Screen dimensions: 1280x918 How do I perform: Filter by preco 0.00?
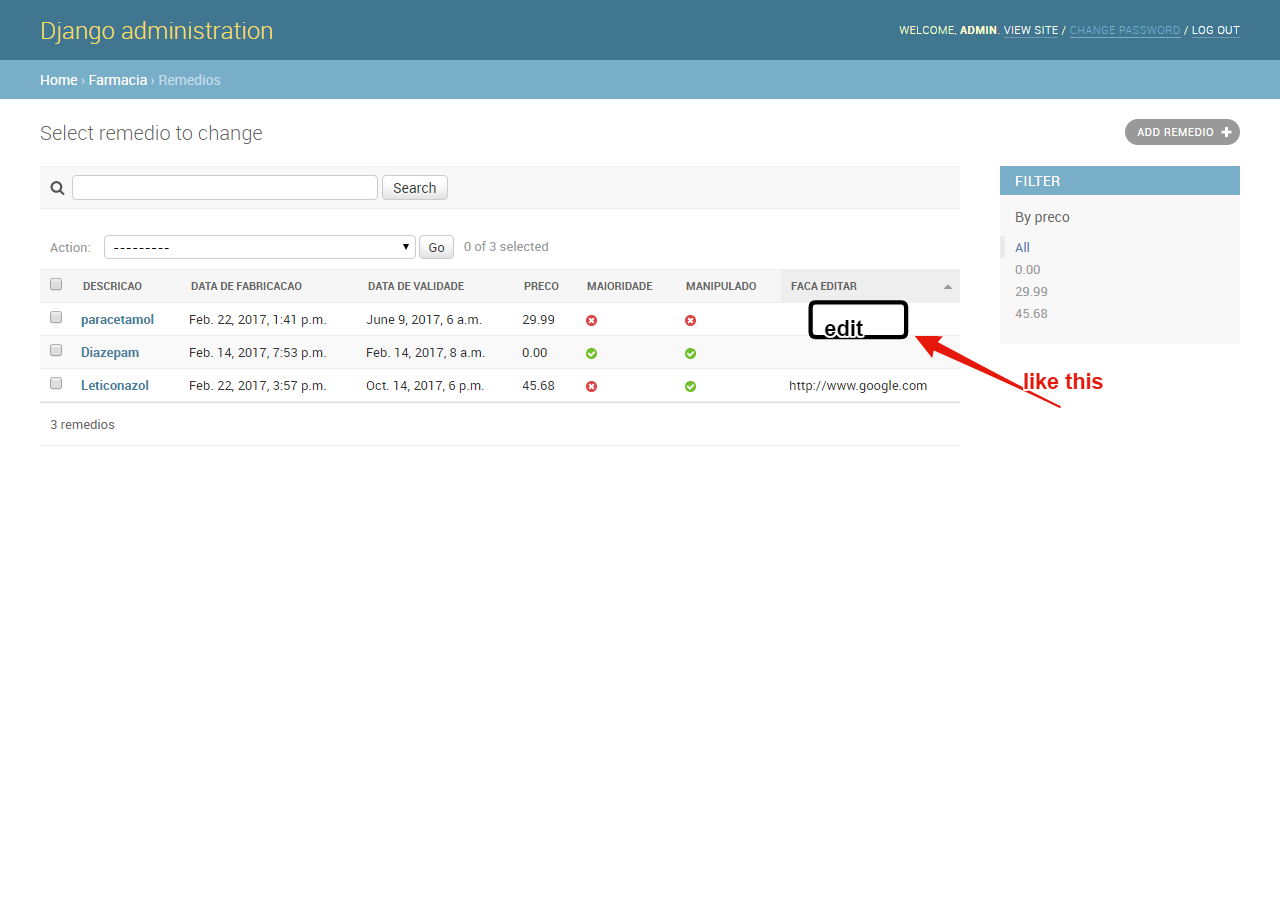pyautogui.click(x=1028, y=270)
